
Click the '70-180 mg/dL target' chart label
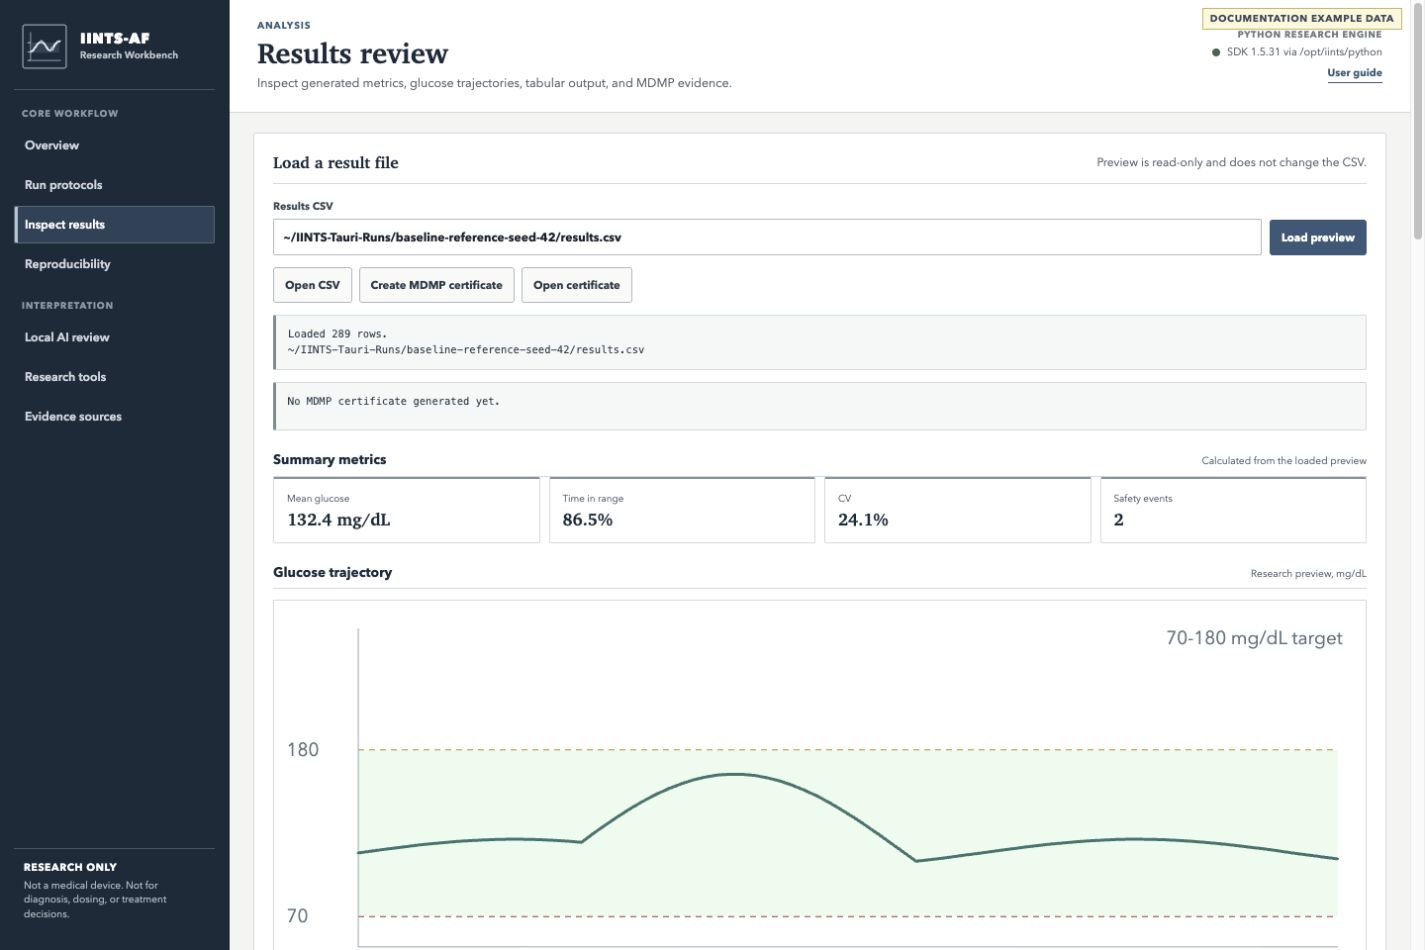(x=1254, y=638)
